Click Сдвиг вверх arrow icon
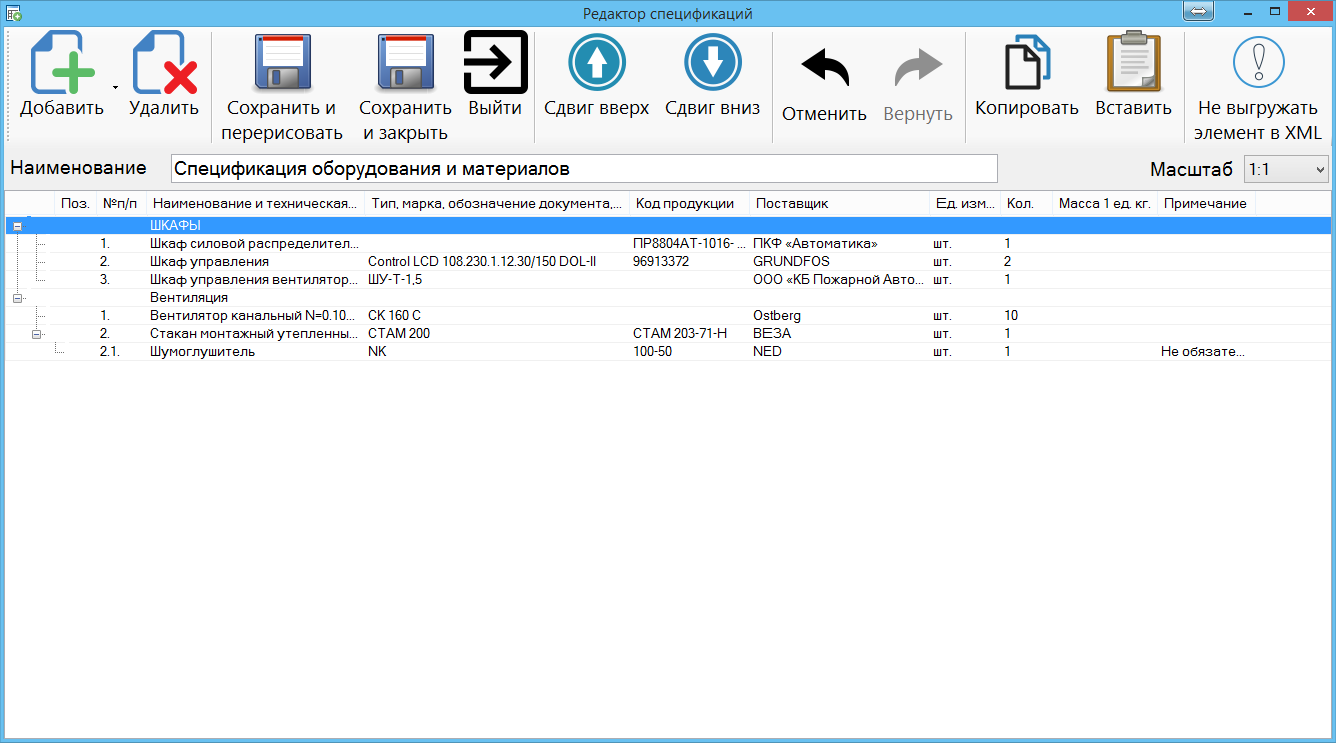Viewport: 1336px width, 743px height. tap(597, 62)
